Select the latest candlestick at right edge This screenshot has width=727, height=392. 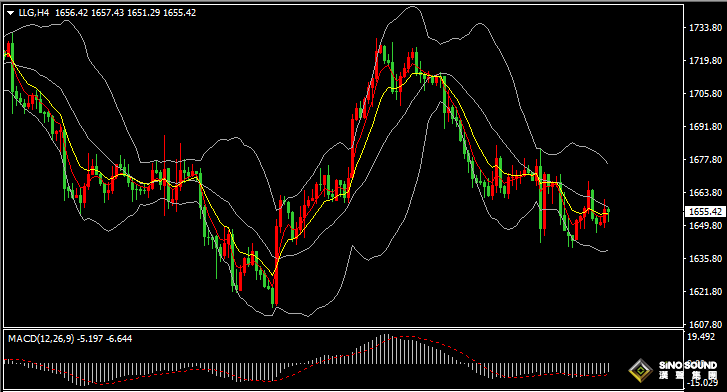click(x=608, y=214)
